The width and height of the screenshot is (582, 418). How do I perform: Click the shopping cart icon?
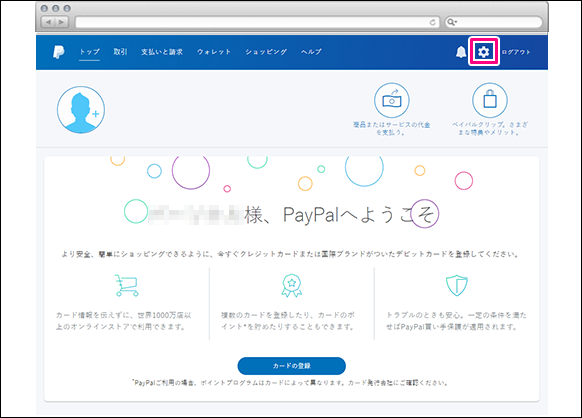click(127, 285)
